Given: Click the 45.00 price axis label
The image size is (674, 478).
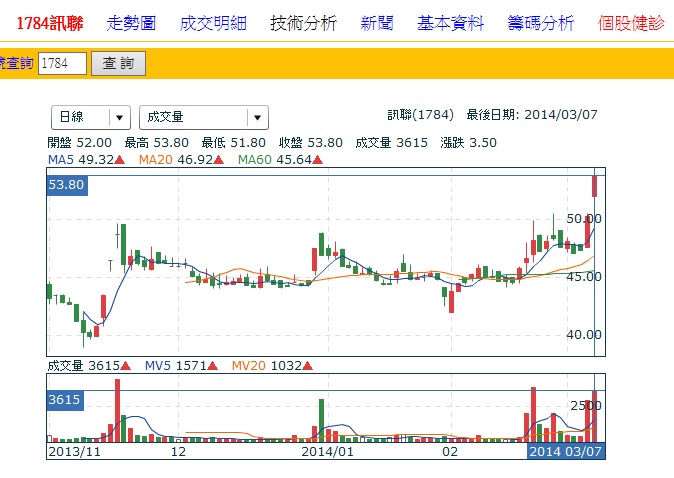Looking at the screenshot, I should tap(584, 277).
